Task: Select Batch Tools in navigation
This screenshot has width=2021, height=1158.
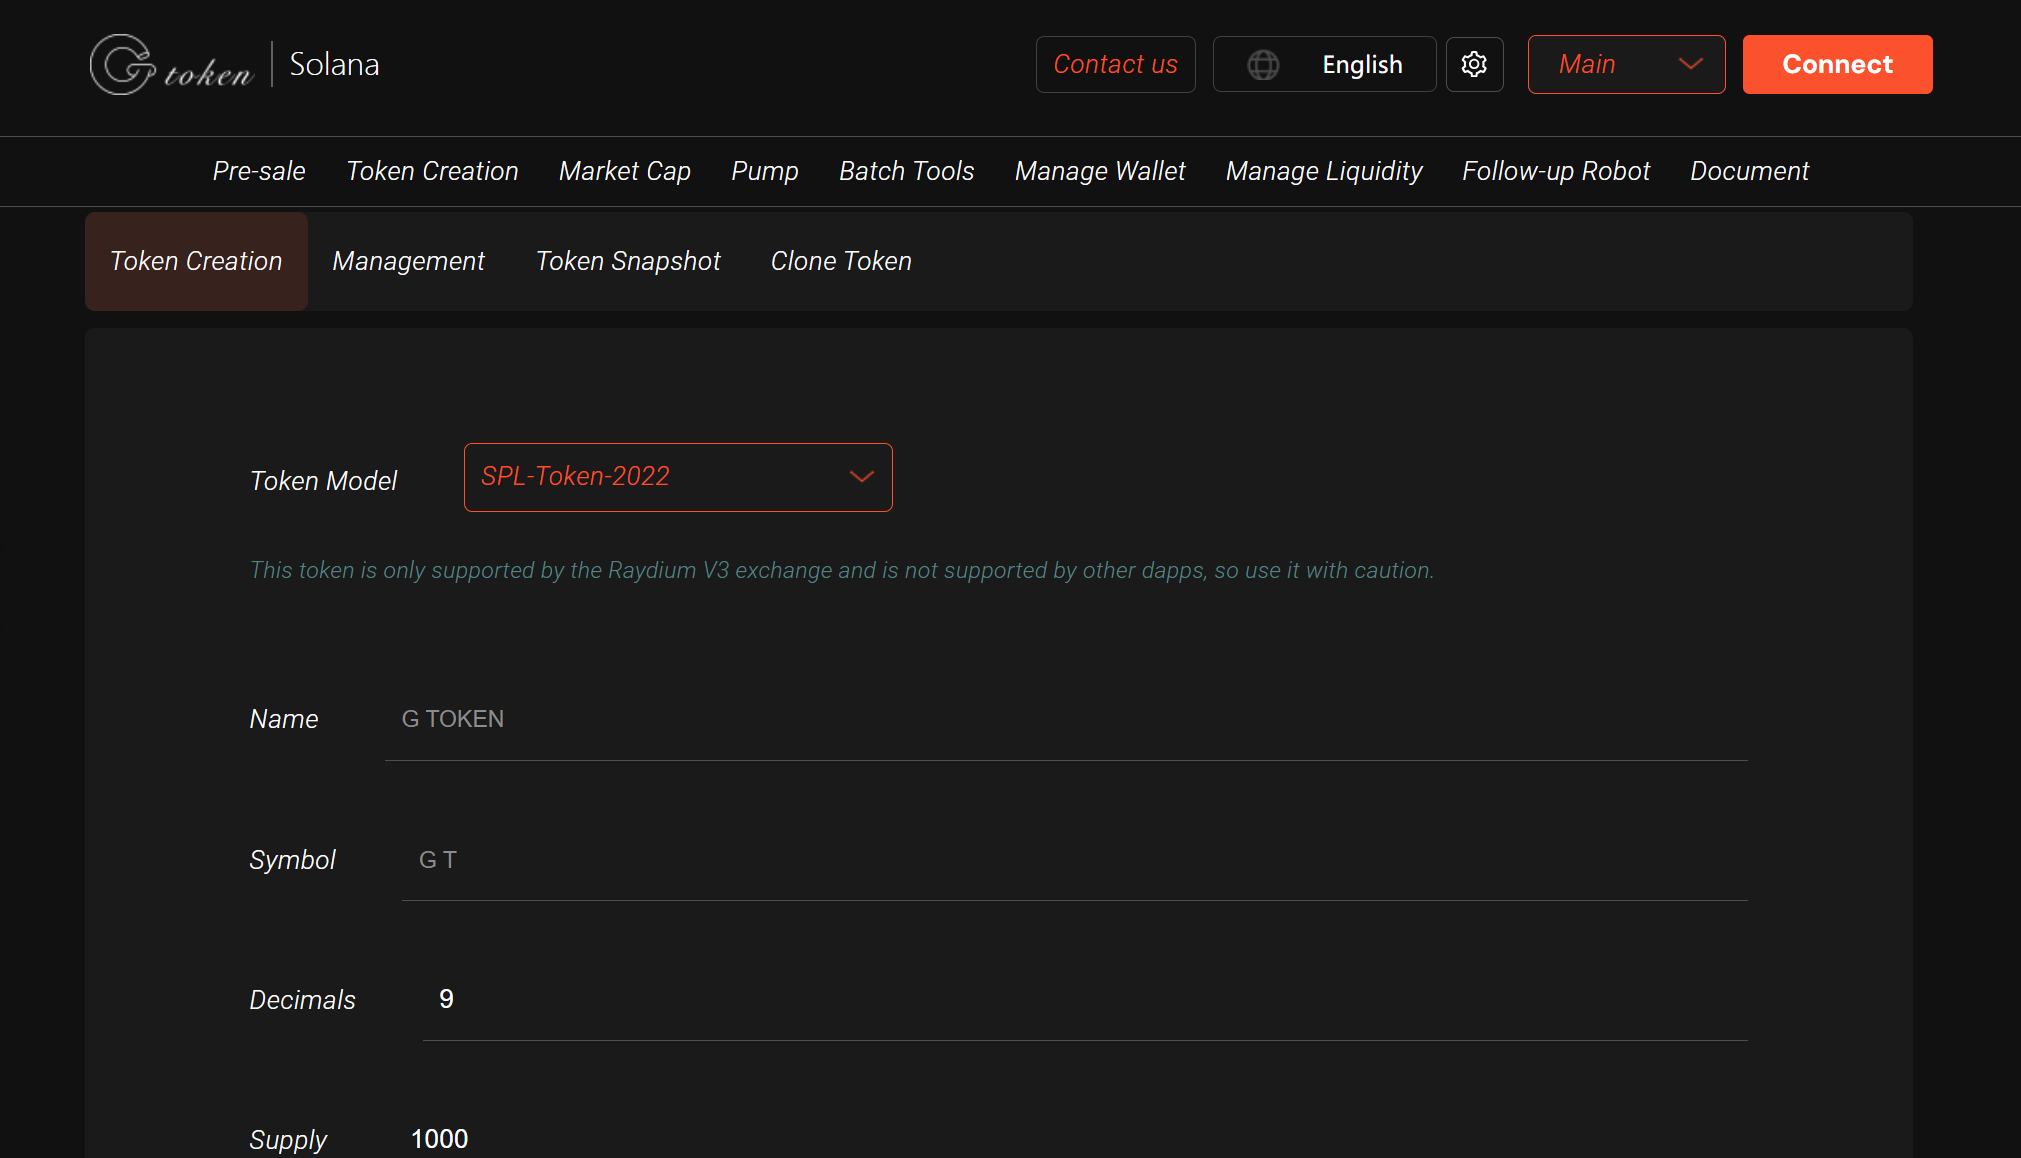Action: [906, 171]
